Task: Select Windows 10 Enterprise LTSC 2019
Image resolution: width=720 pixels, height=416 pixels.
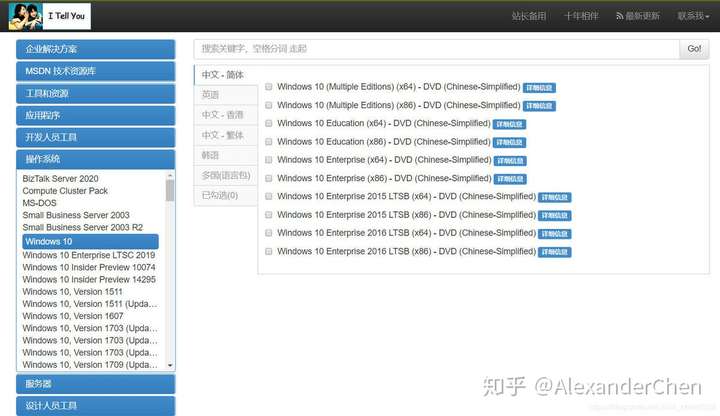Action: (x=89, y=255)
